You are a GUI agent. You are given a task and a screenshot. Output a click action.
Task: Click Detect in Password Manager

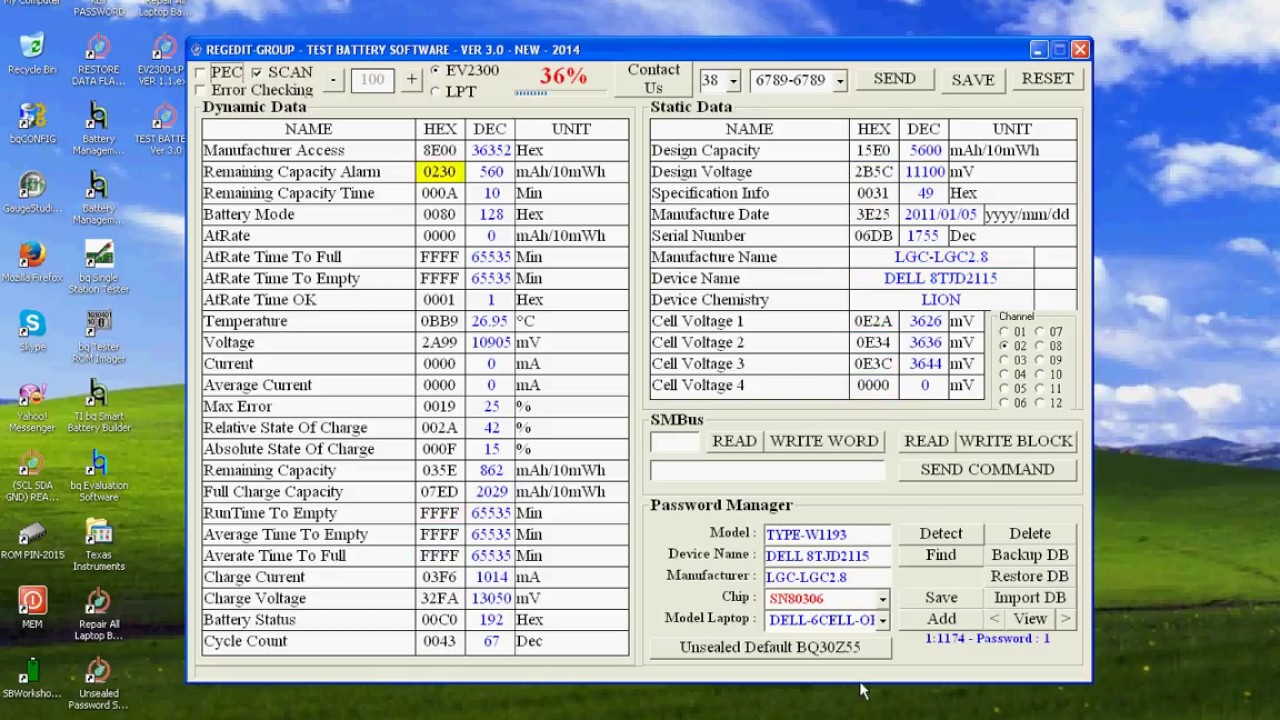[941, 534]
